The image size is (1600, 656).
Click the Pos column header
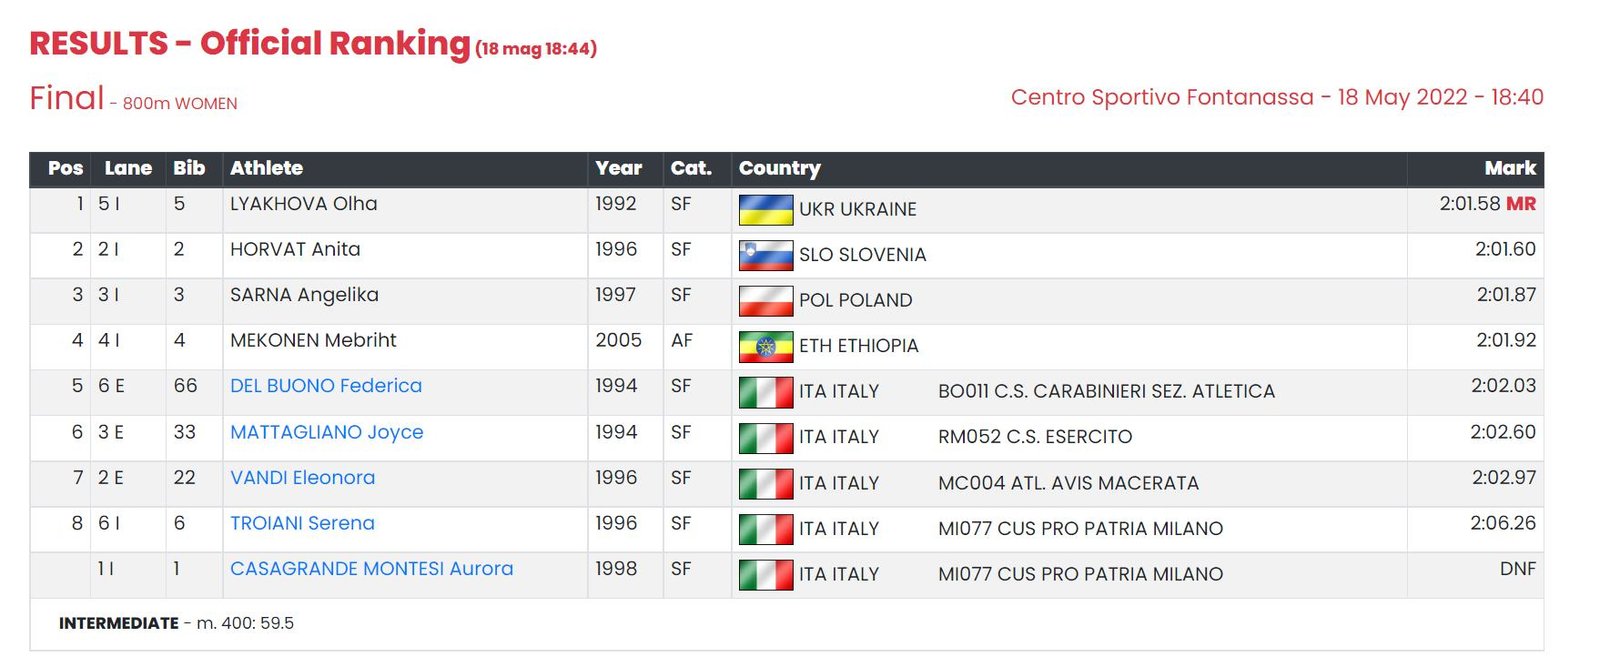[66, 168]
